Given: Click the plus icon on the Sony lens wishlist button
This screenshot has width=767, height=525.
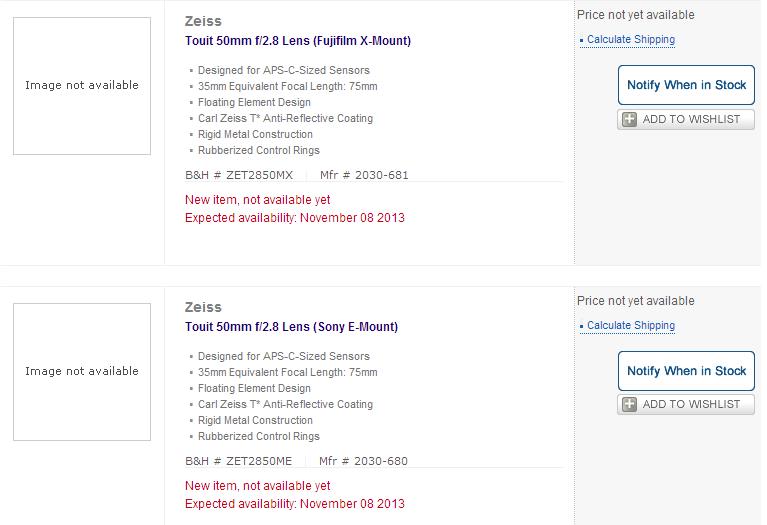Looking at the screenshot, I should pos(630,405).
